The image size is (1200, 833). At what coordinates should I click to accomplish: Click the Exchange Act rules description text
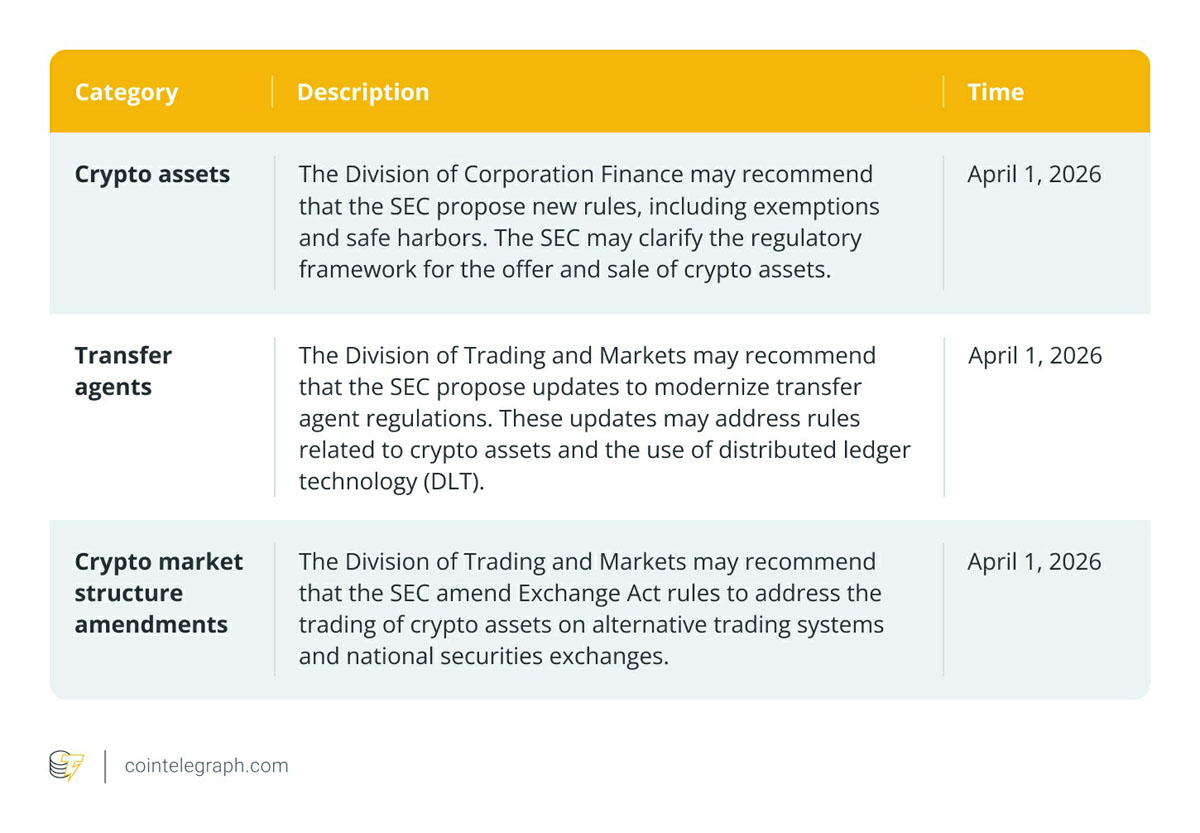point(591,609)
